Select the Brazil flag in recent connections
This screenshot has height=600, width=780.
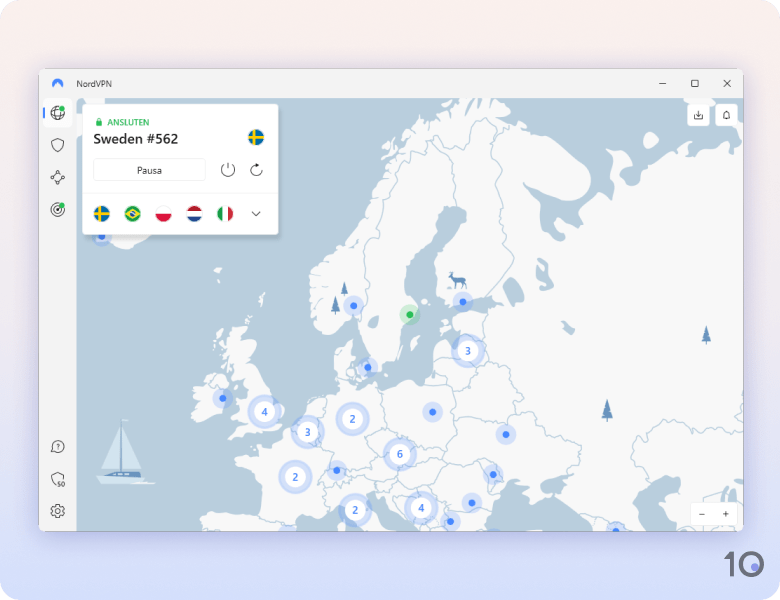(x=133, y=214)
